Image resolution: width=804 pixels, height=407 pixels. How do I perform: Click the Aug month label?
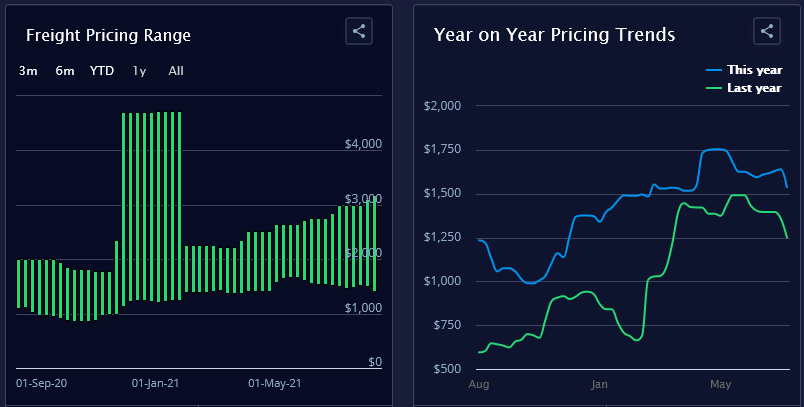[x=479, y=384]
